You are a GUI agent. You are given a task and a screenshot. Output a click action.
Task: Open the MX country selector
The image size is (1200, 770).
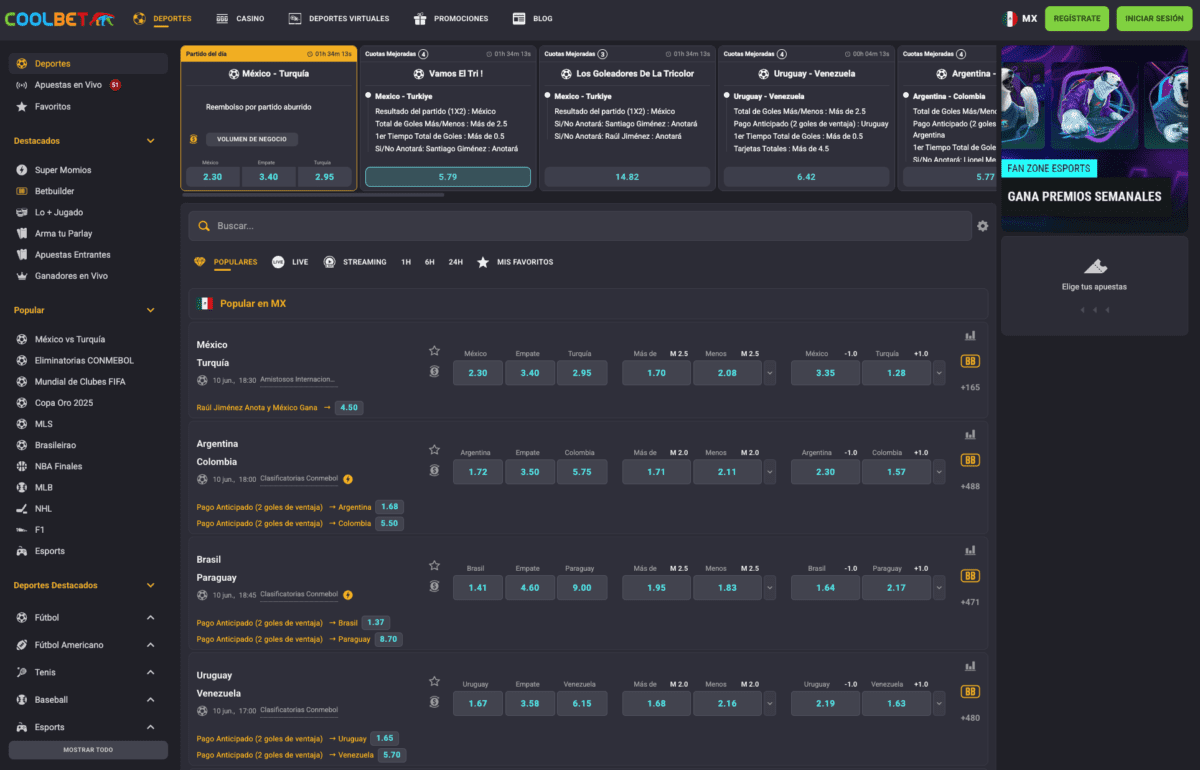[1021, 18]
